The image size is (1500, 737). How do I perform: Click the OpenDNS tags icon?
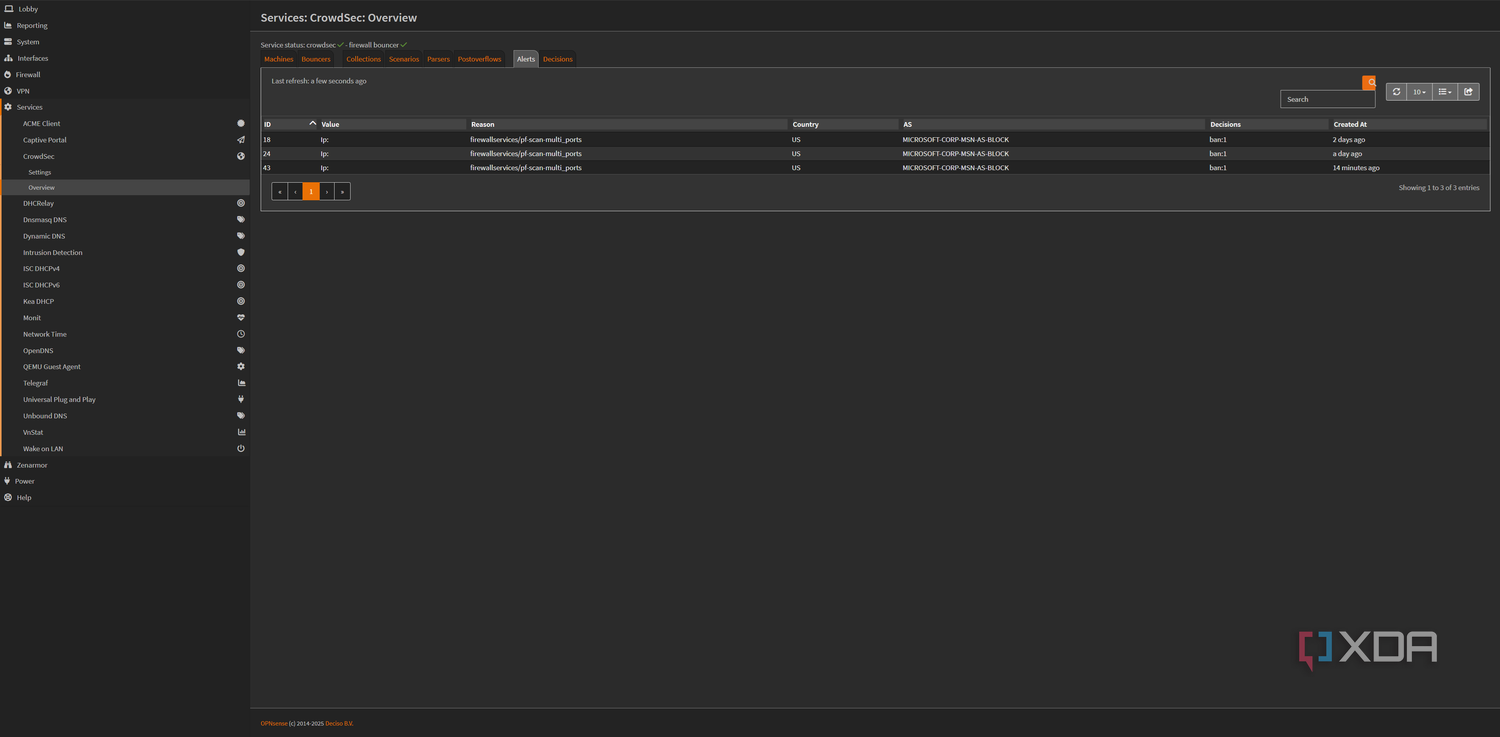coord(241,350)
